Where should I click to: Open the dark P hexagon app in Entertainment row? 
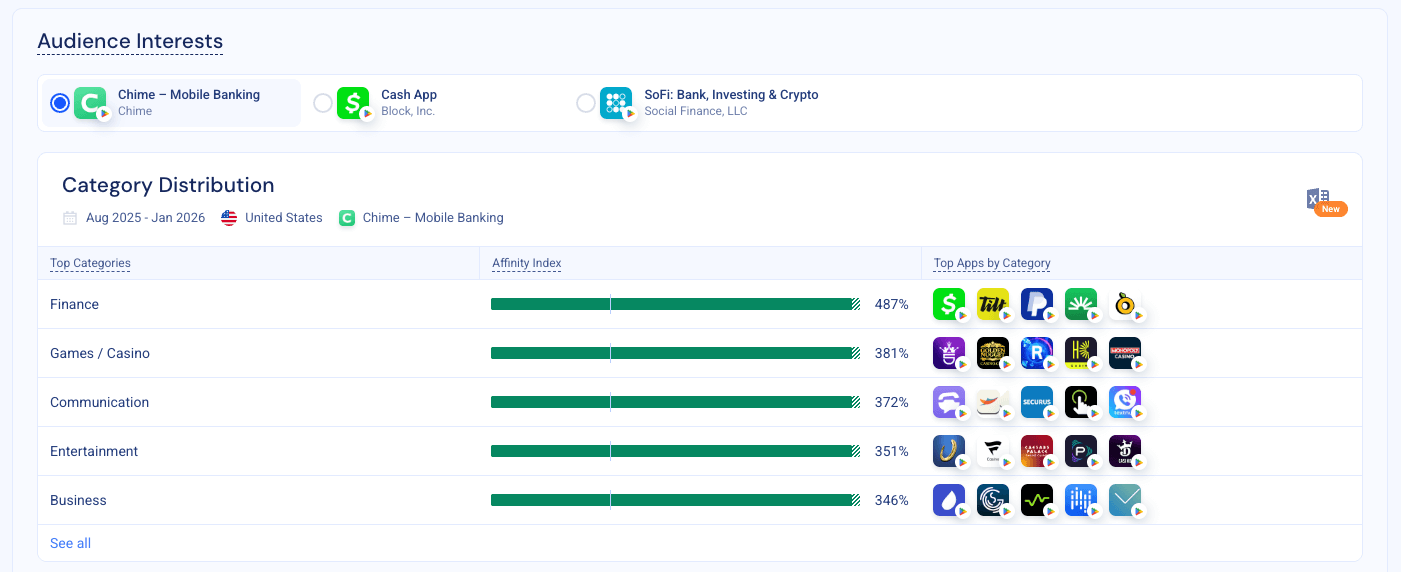coord(1081,451)
